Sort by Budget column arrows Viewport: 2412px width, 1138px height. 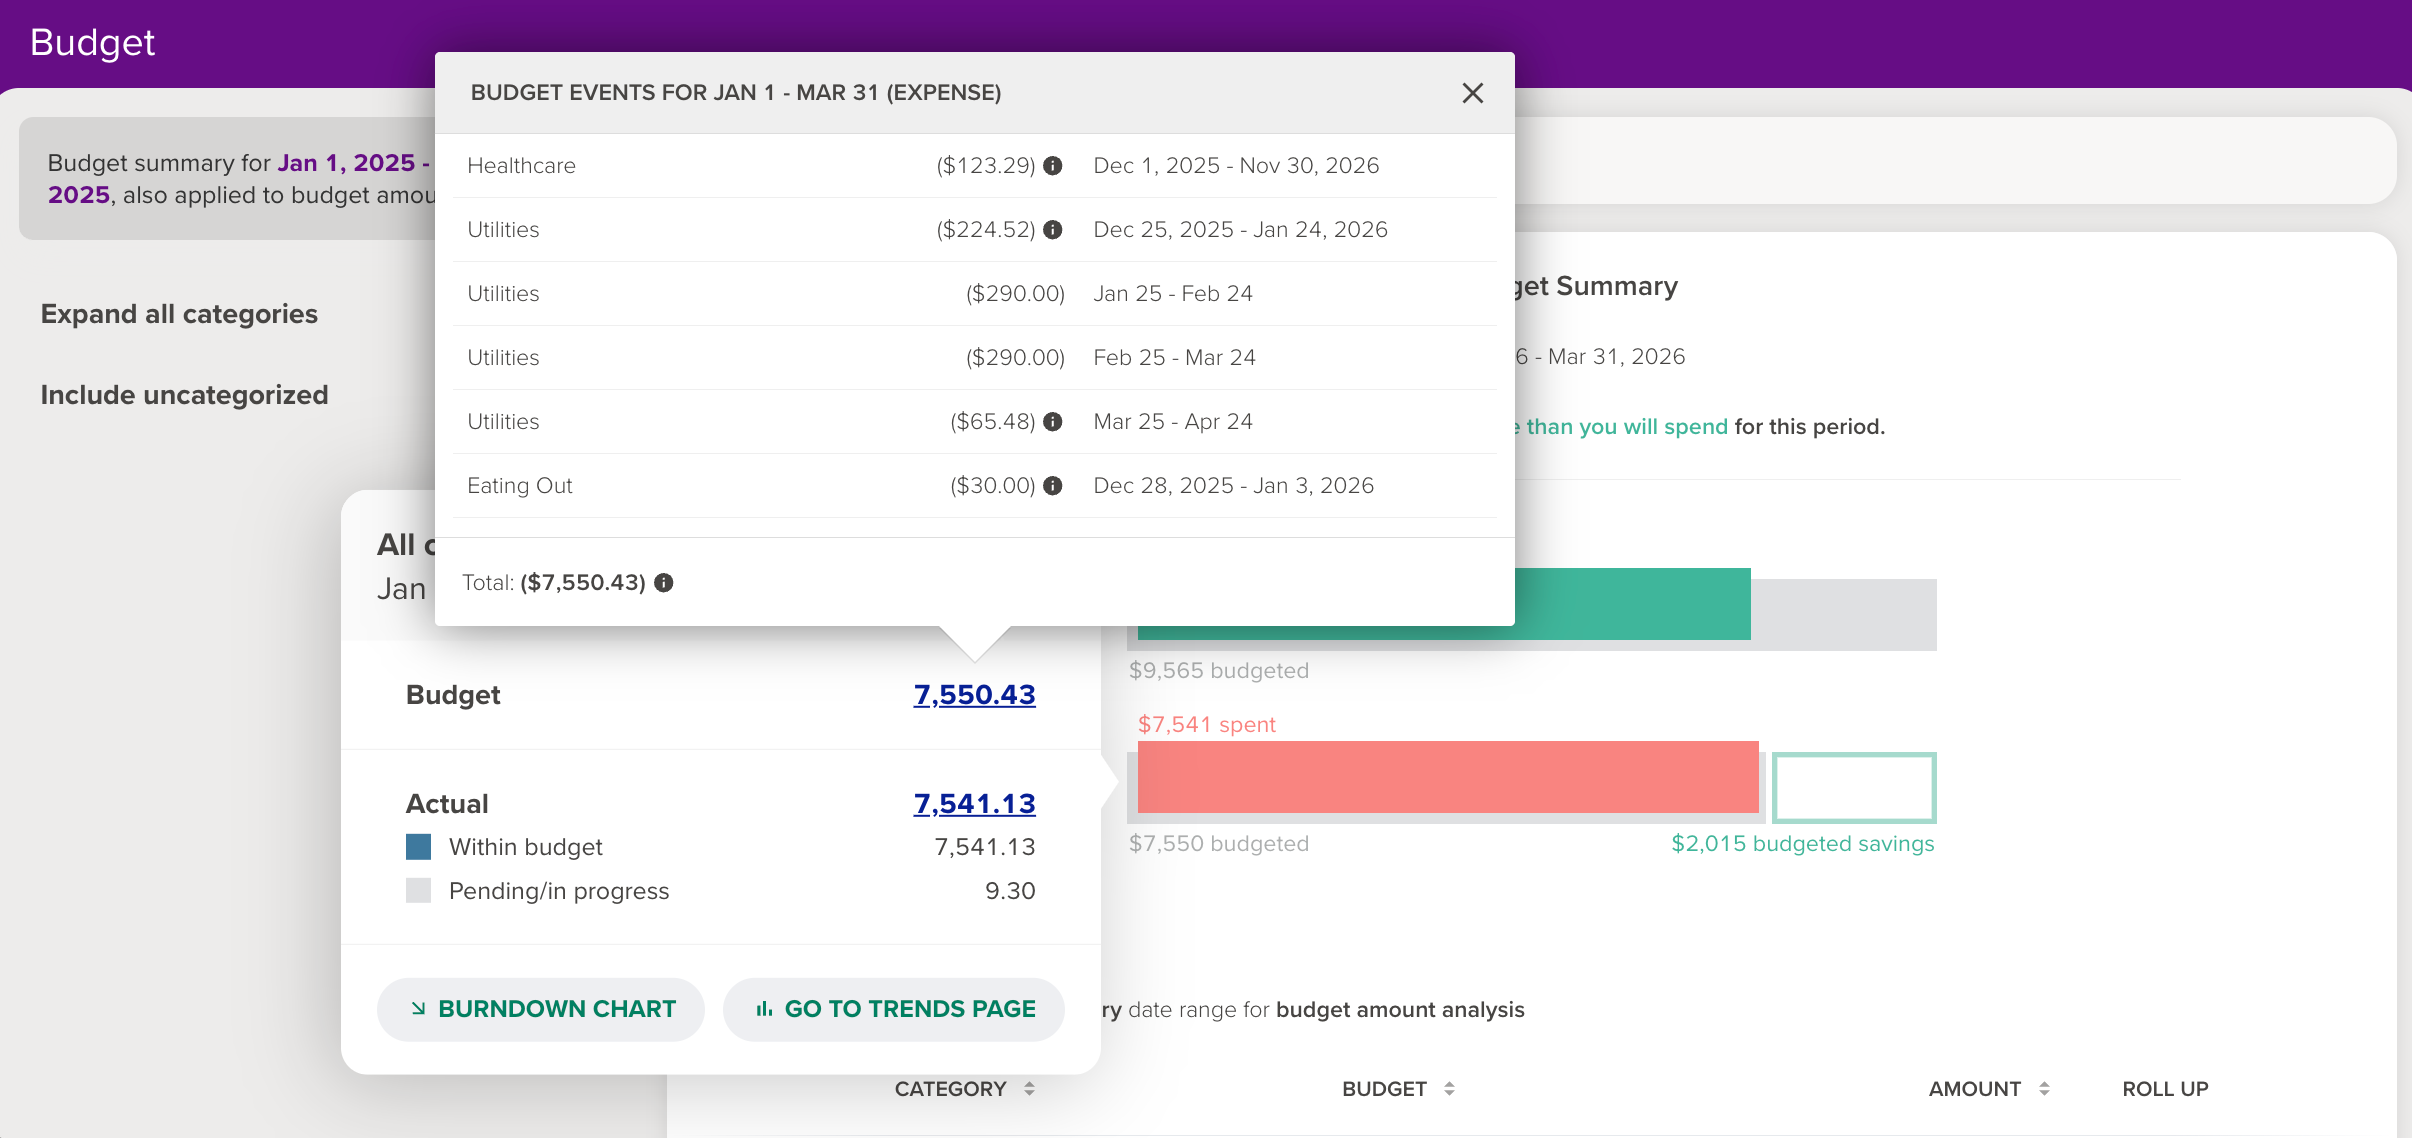(1449, 1089)
